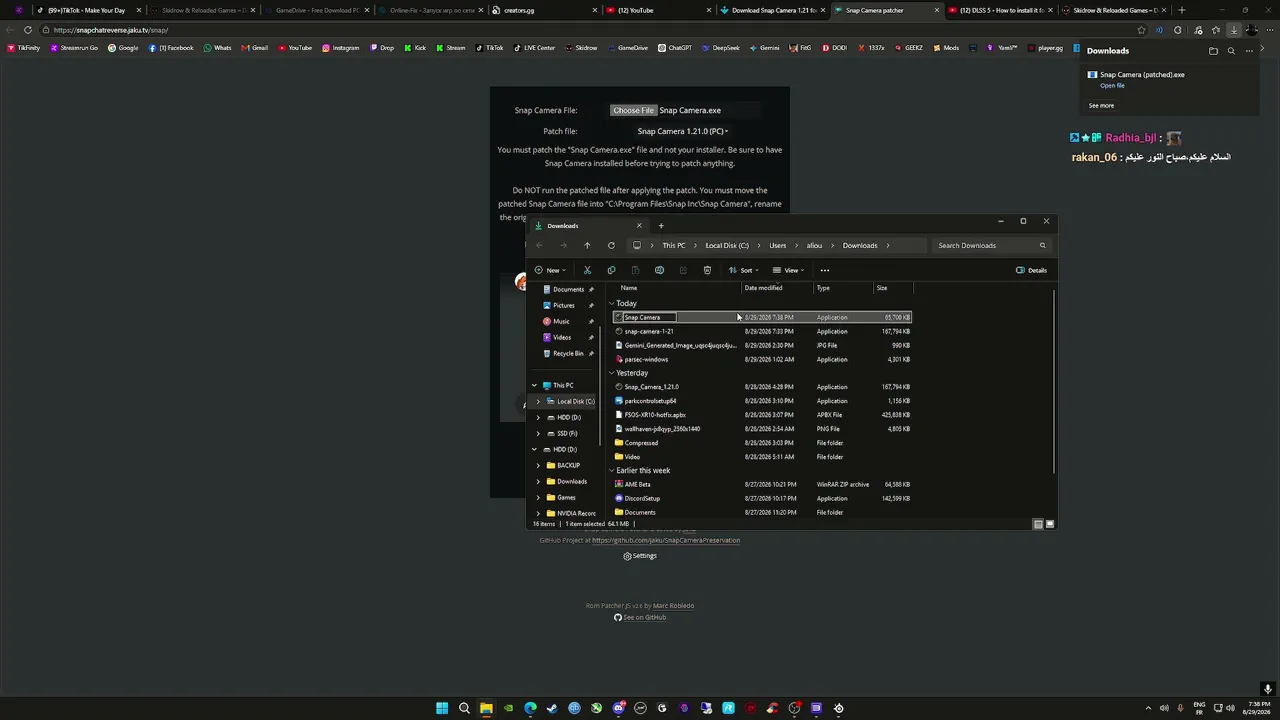The width and height of the screenshot is (1280, 720).
Task: Open taskbar Search
Action: (x=464, y=708)
